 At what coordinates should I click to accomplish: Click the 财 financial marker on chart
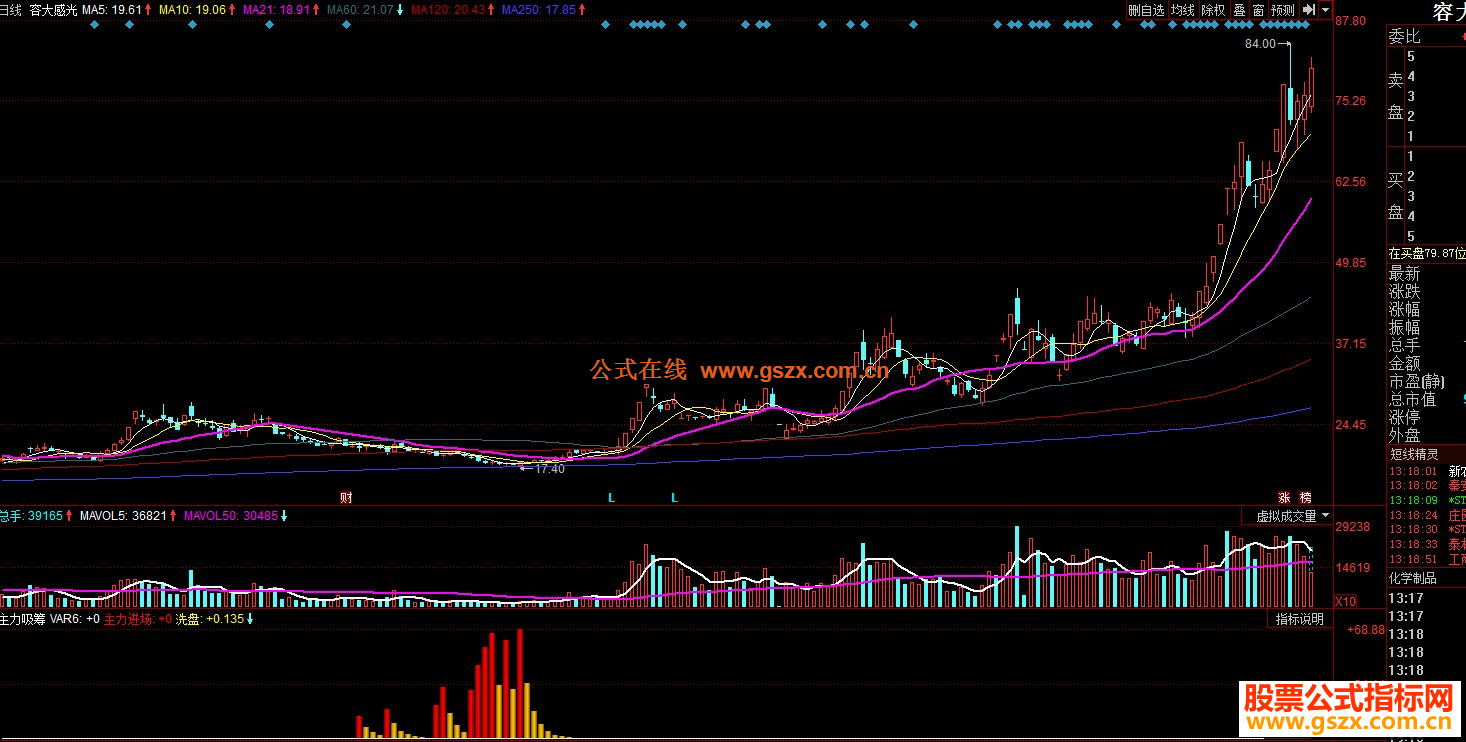345,497
